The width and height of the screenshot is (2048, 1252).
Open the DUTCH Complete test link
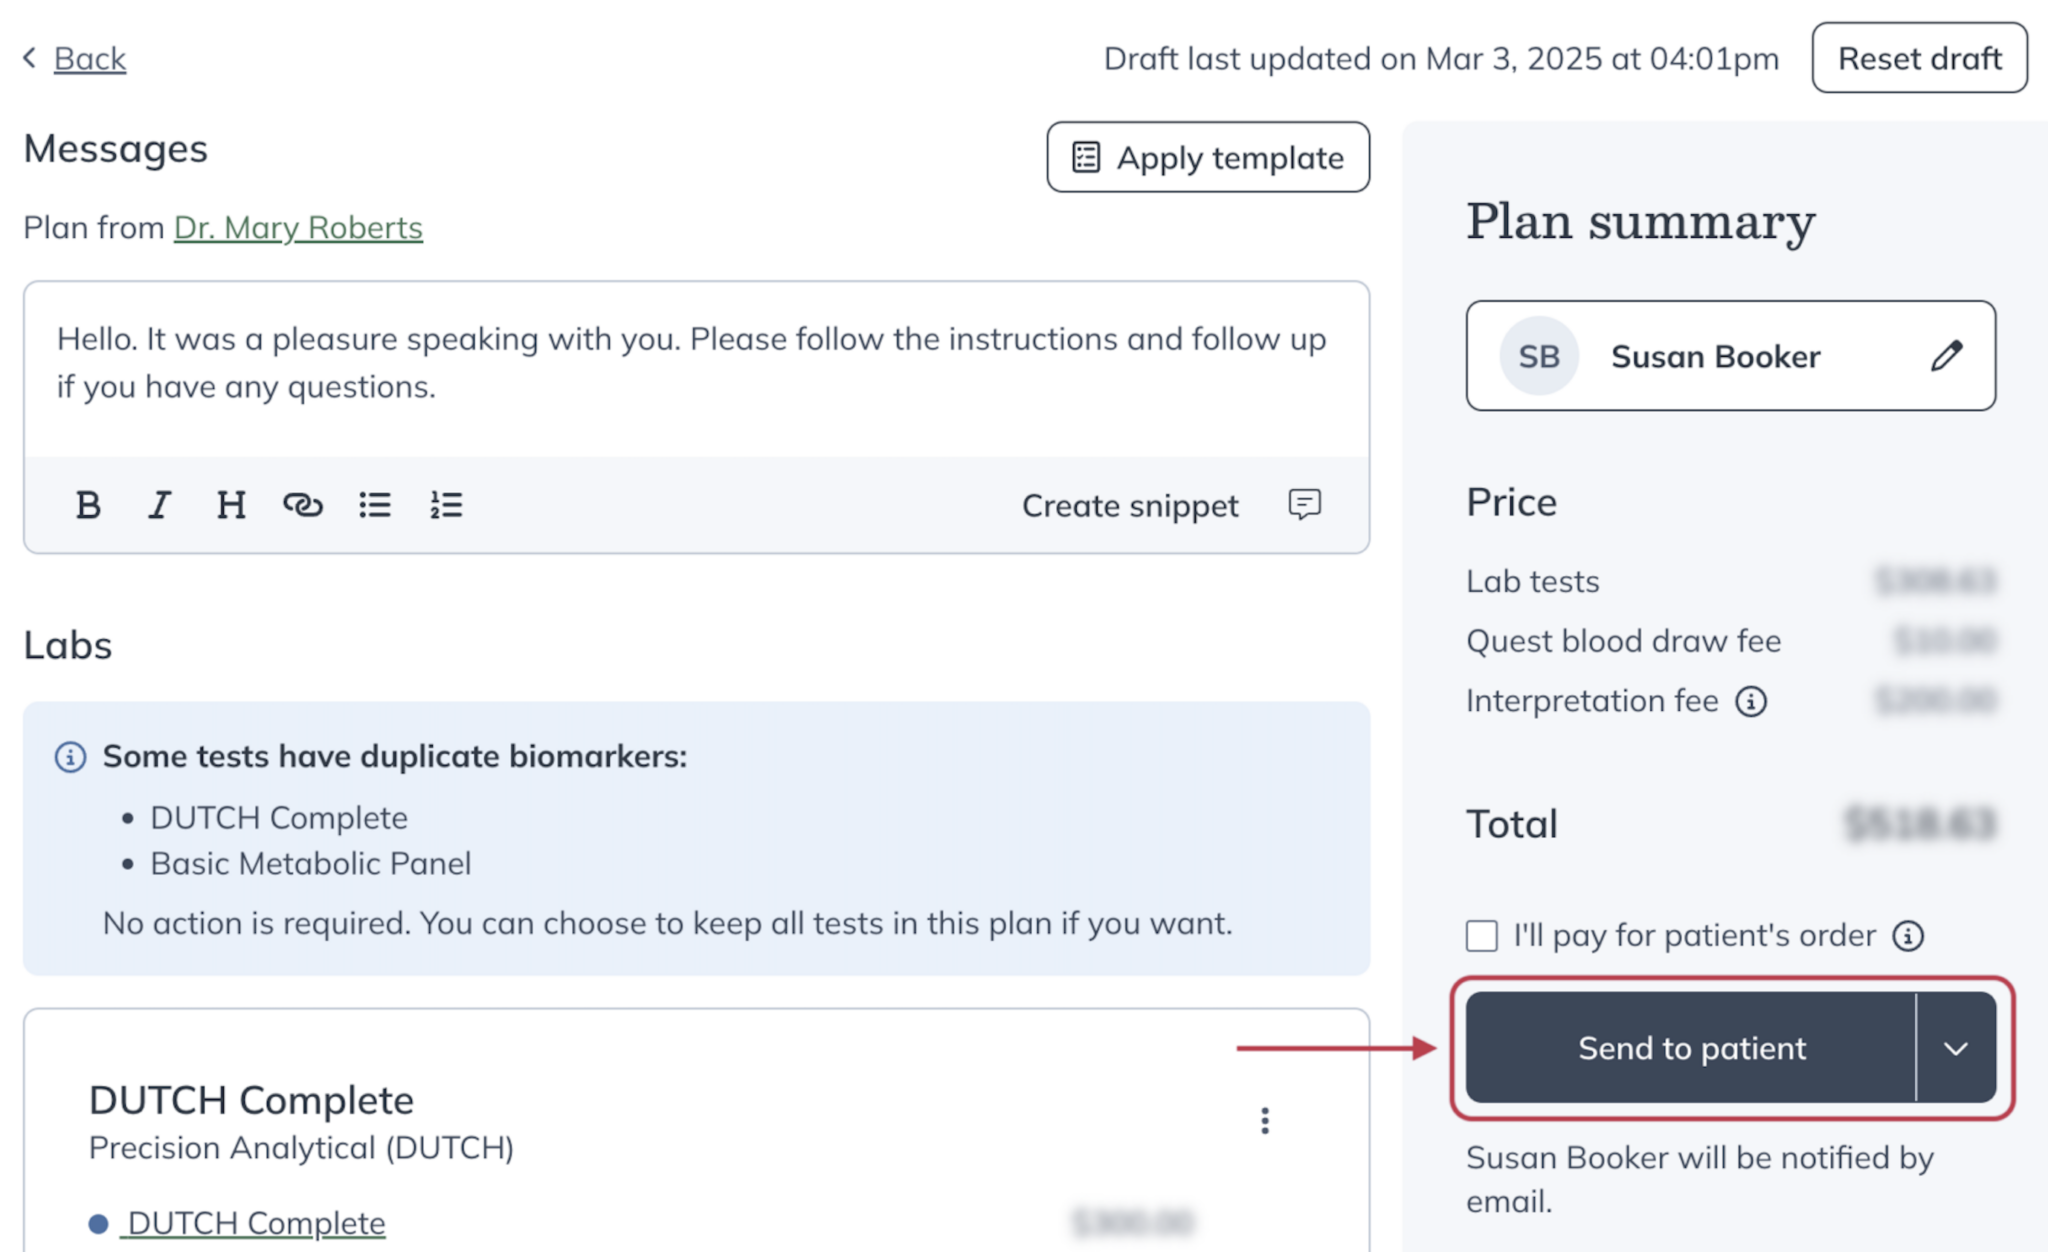pos(256,1223)
